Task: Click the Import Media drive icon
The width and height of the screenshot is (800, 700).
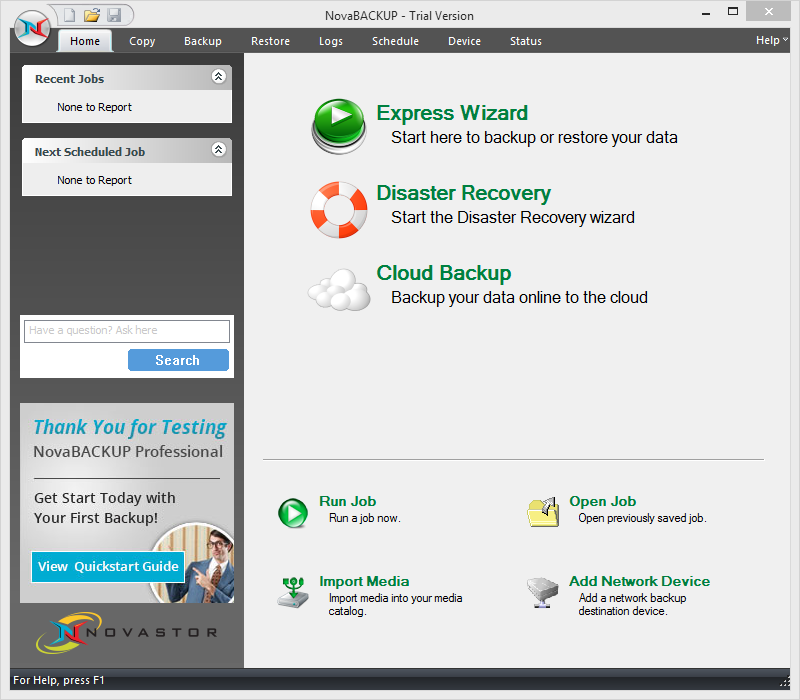Action: 294,592
